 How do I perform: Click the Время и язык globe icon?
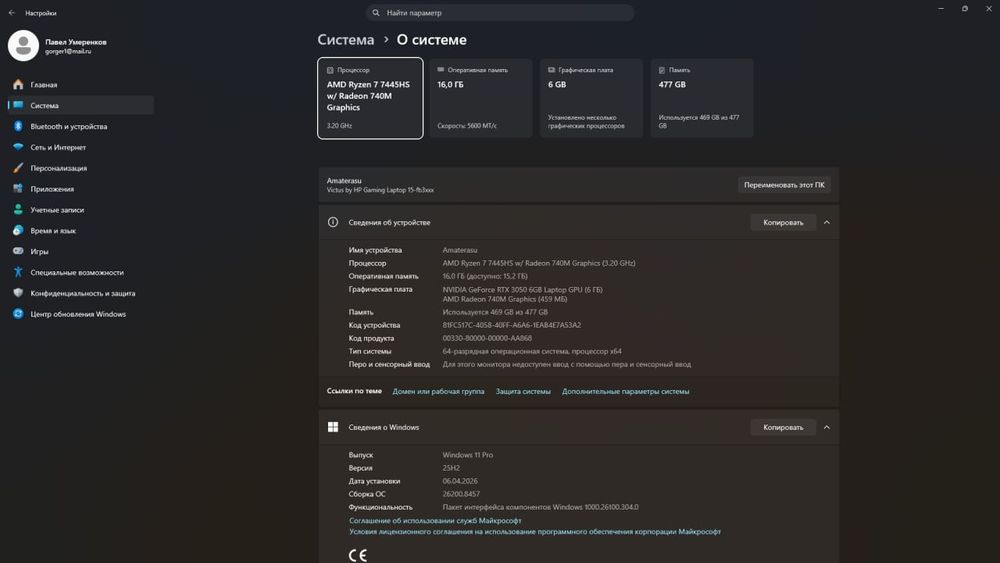[x=18, y=231]
